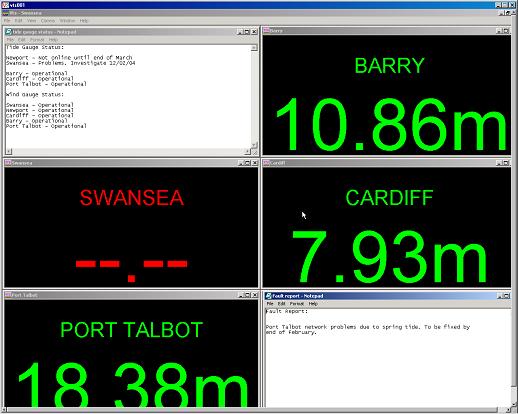
Task: Click the Notepad icon of tide gauge status window
Action: (9, 32)
